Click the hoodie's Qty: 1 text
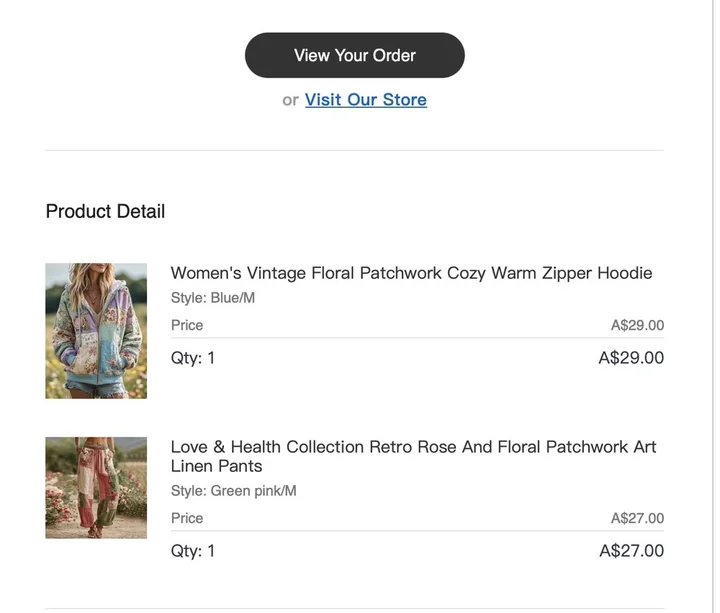The width and height of the screenshot is (720, 613). pyautogui.click(x=193, y=358)
